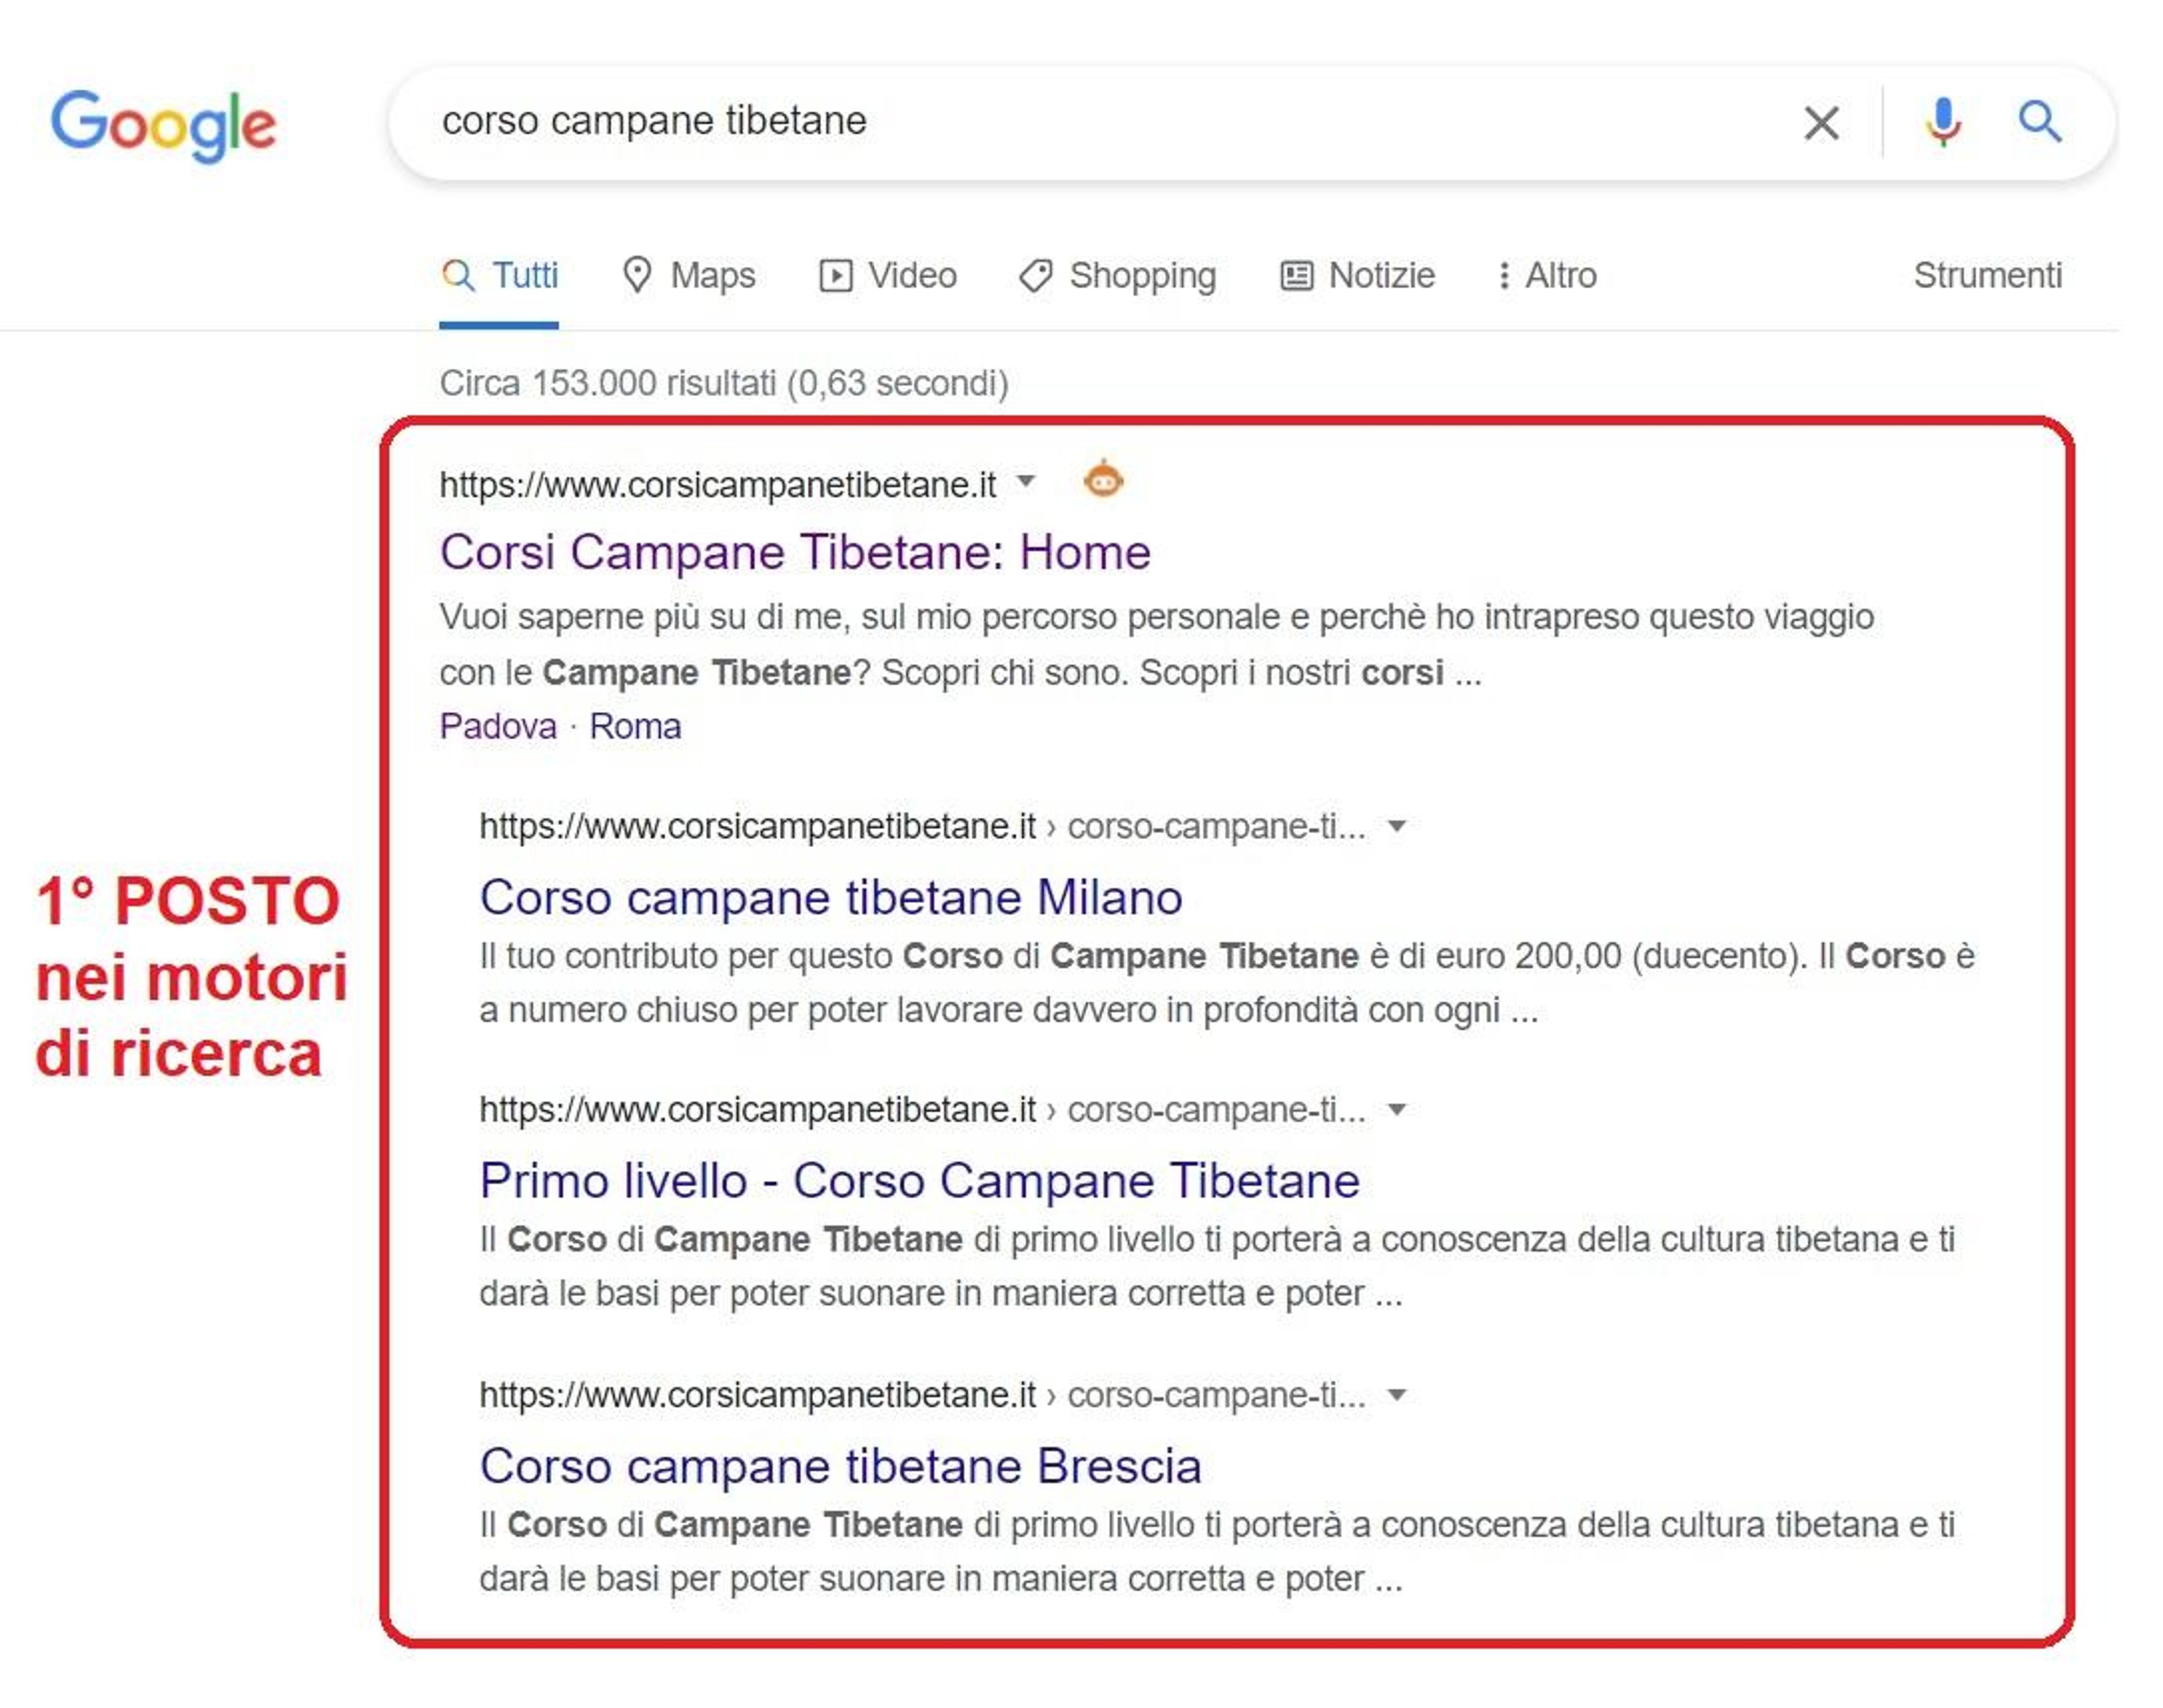Expand arrow beside Milano result URL
Screen dimensions: 2163x1708
1397,826
